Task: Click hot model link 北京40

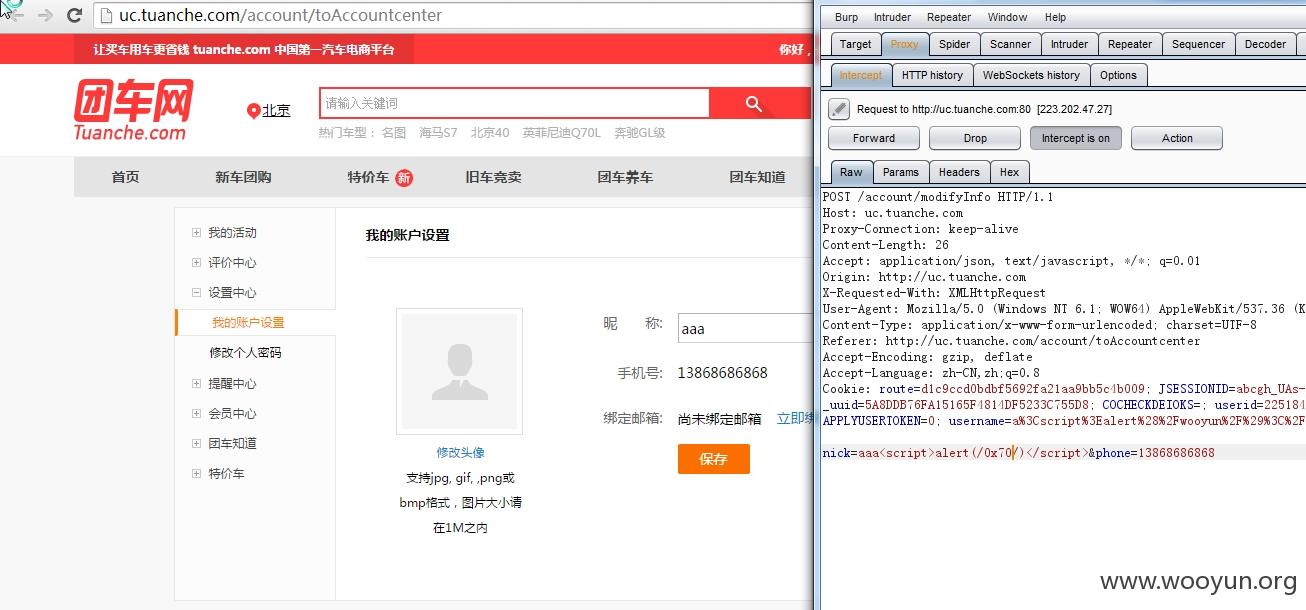Action: point(490,133)
